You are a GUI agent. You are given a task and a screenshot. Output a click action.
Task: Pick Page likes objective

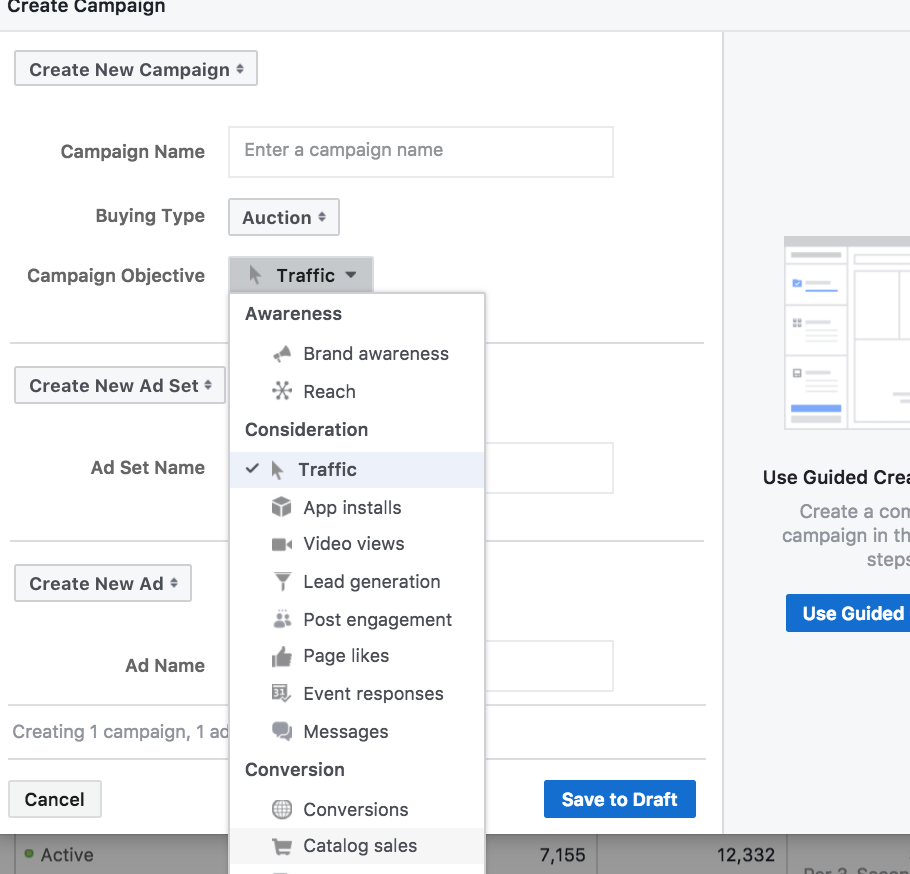(357, 656)
